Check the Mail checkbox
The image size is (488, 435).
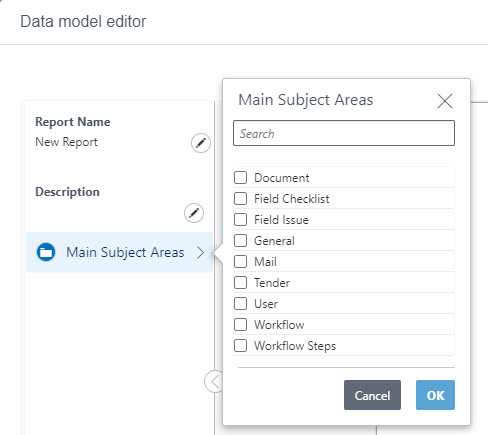tap(240, 262)
